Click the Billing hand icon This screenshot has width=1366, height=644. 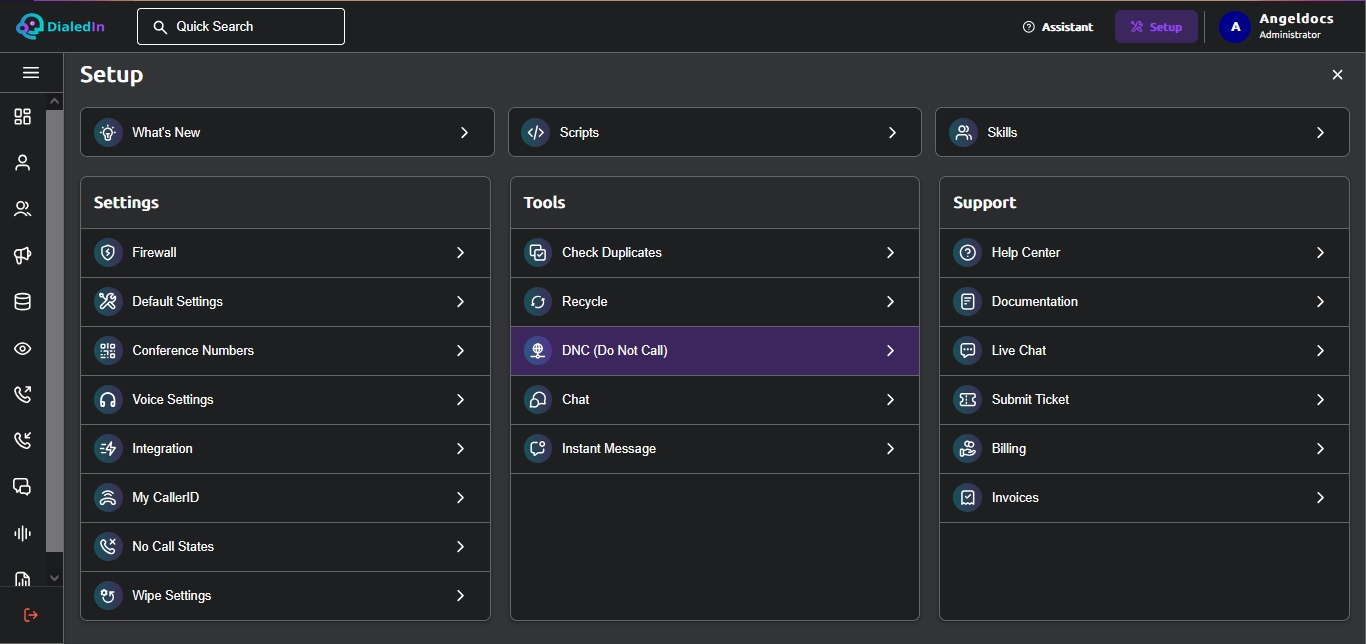(x=967, y=449)
